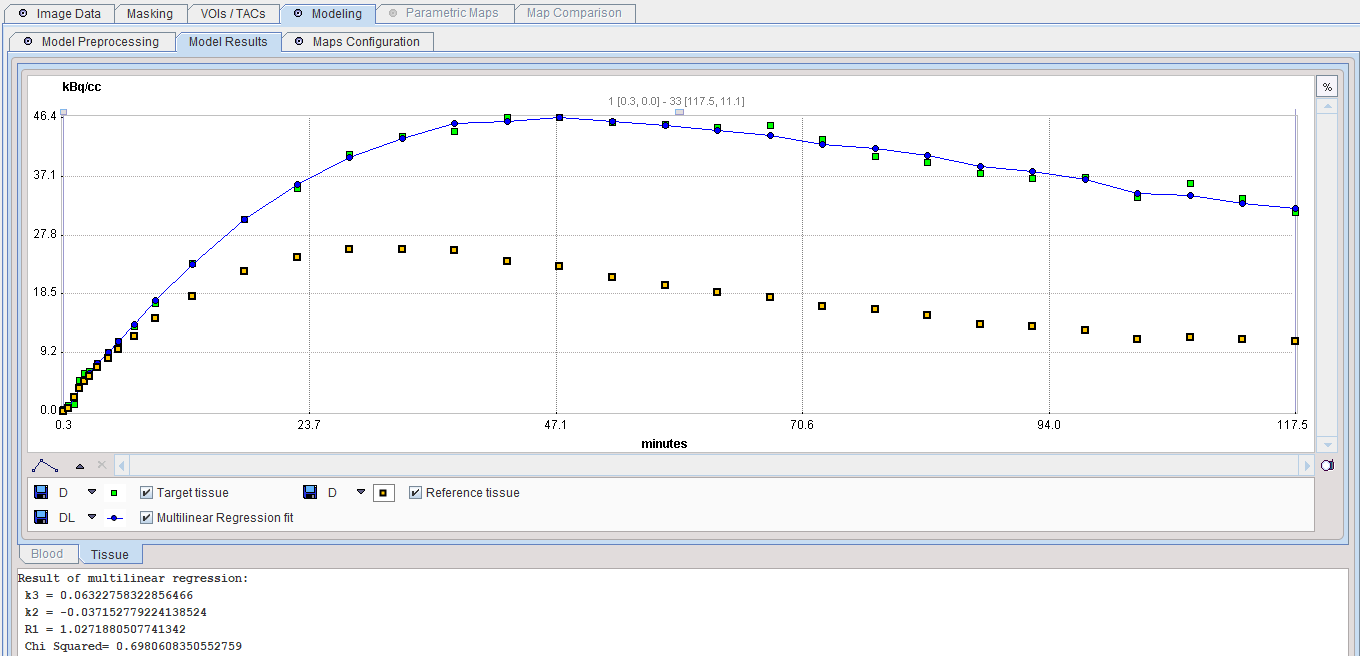1360x656 pixels.
Task: Click the Model Preprocessing tab status dot
Action: (28, 42)
